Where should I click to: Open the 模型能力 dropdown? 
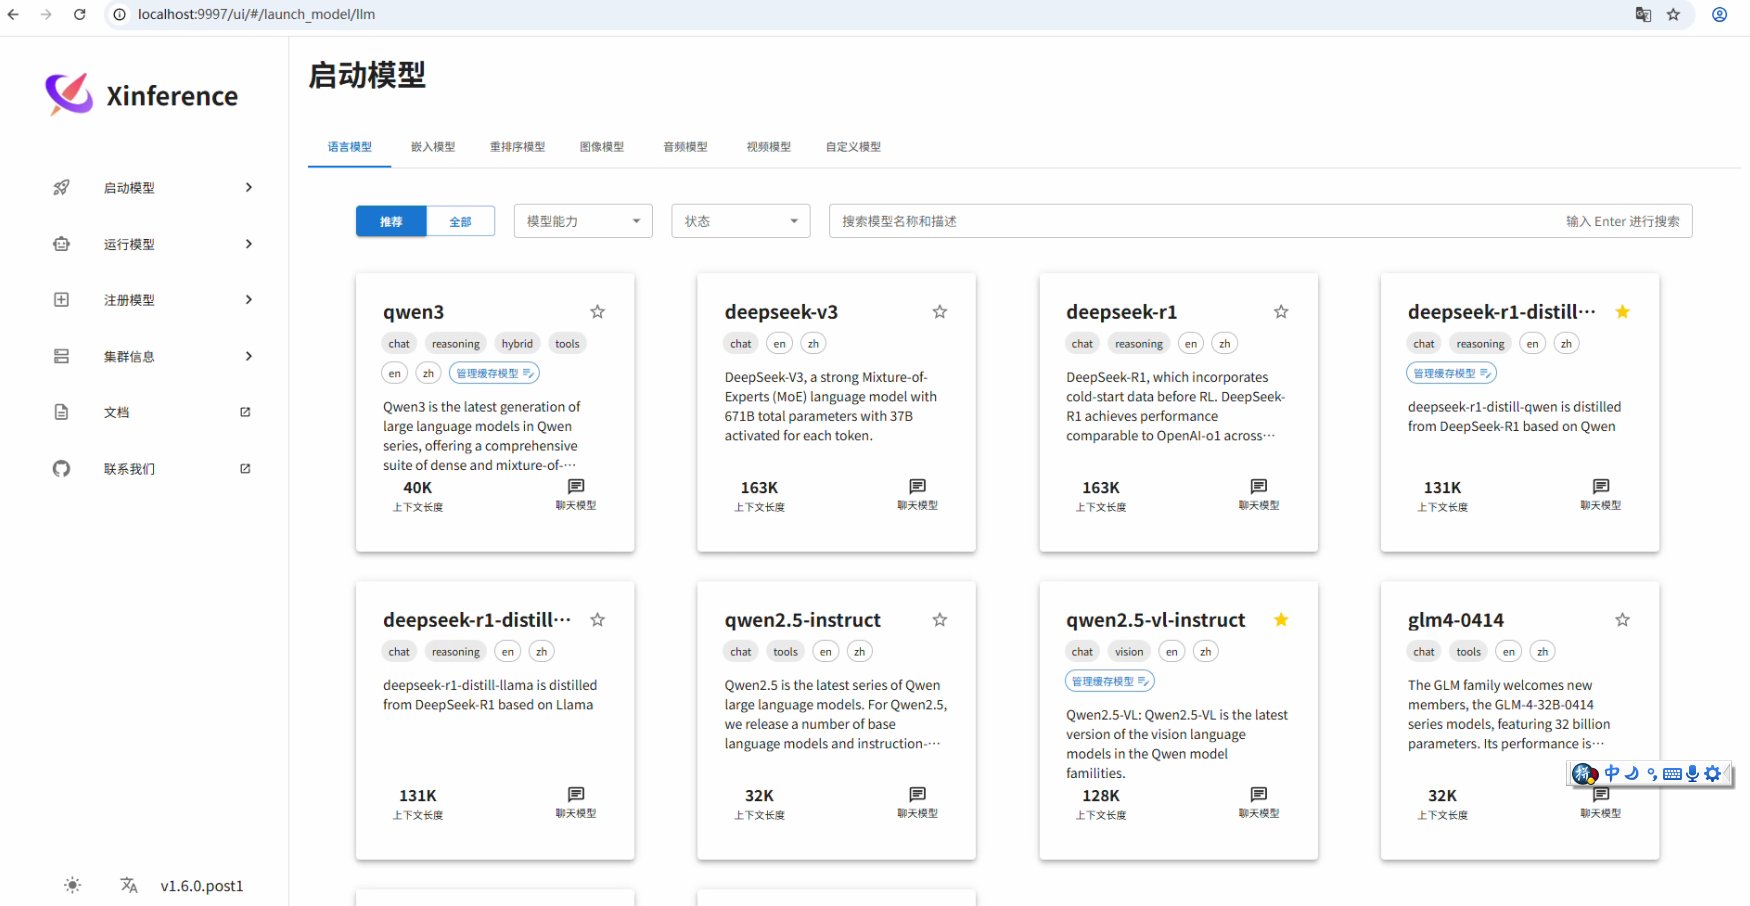pyautogui.click(x=583, y=221)
